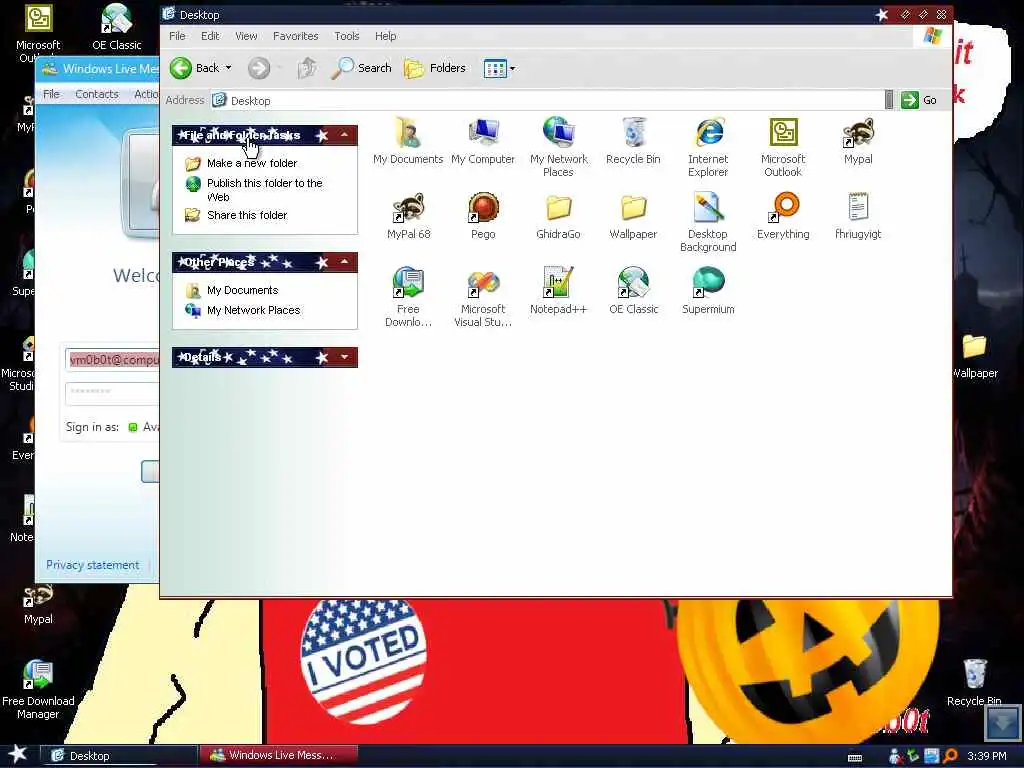Select Recycle Bin icon on desktop wallpaper
This screenshot has height=768, width=1024.
[x=974, y=683]
